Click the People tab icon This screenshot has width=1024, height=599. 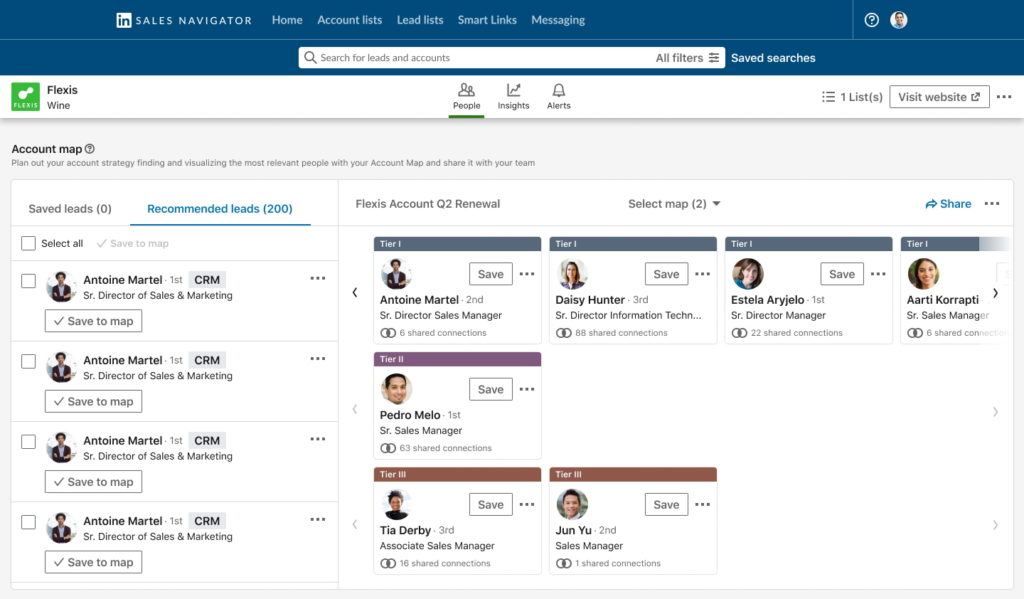click(x=465, y=89)
